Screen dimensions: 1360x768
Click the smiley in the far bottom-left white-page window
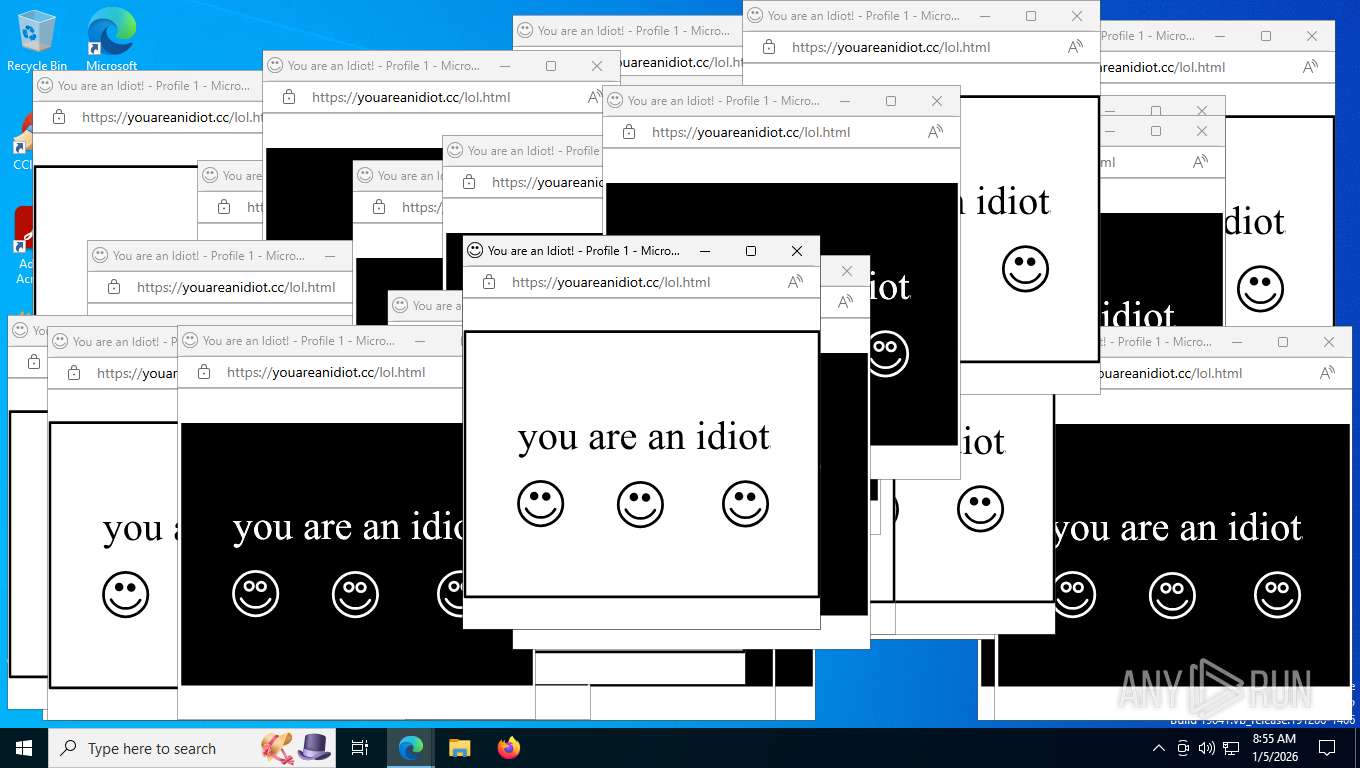point(125,595)
